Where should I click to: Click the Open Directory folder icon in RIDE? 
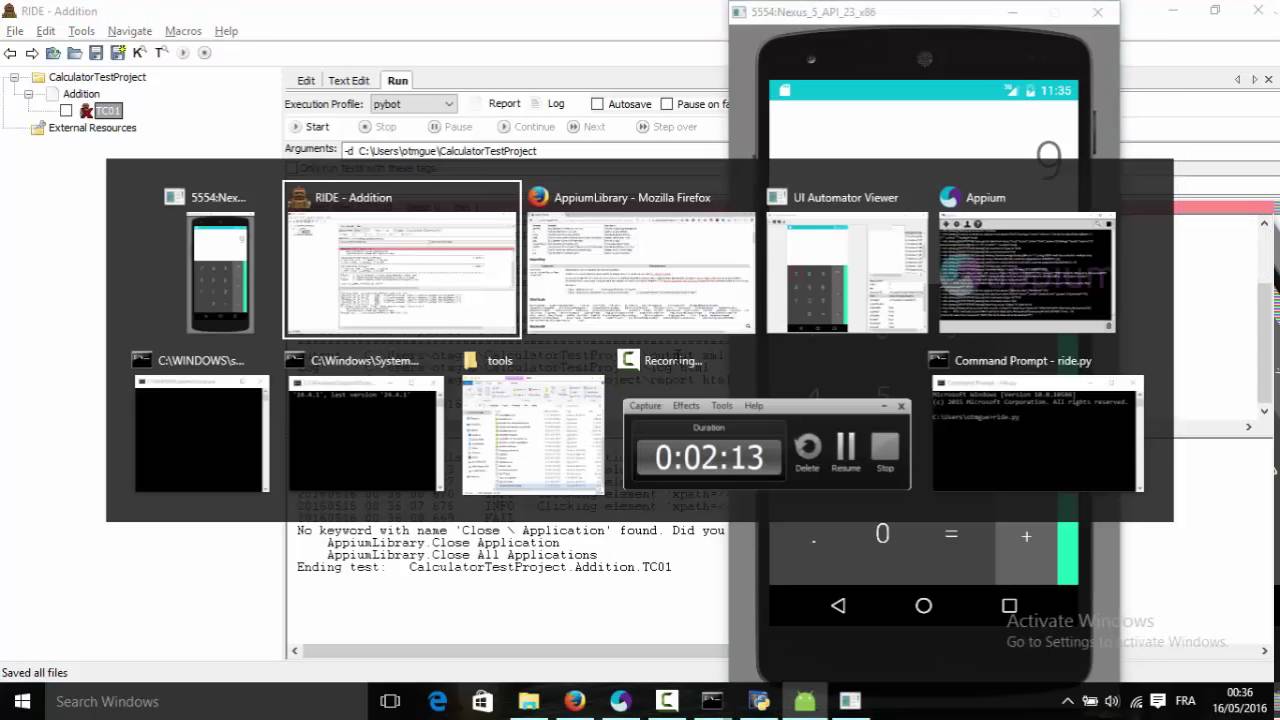click(x=74, y=53)
